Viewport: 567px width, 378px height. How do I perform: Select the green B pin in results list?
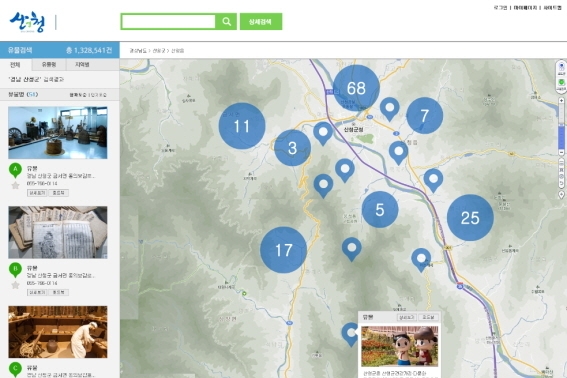15,270
